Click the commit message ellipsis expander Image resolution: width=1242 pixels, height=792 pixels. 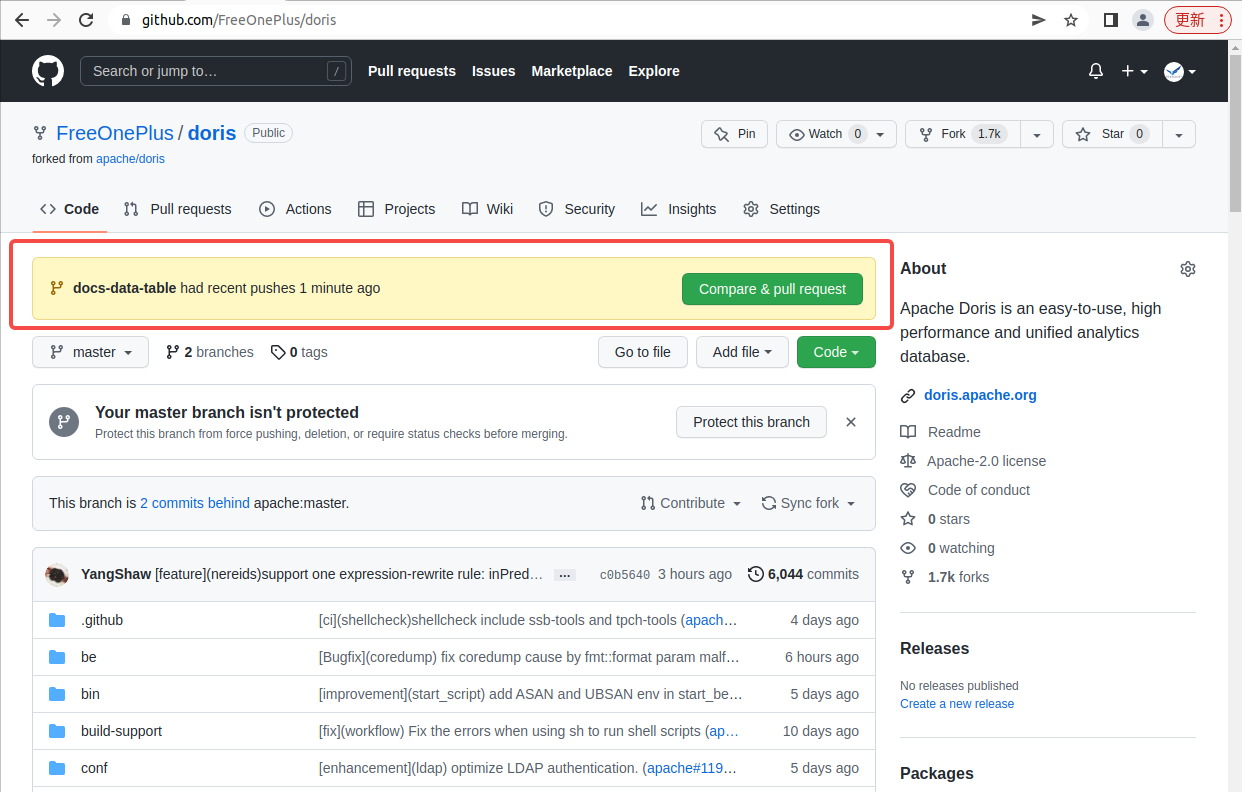(x=565, y=575)
